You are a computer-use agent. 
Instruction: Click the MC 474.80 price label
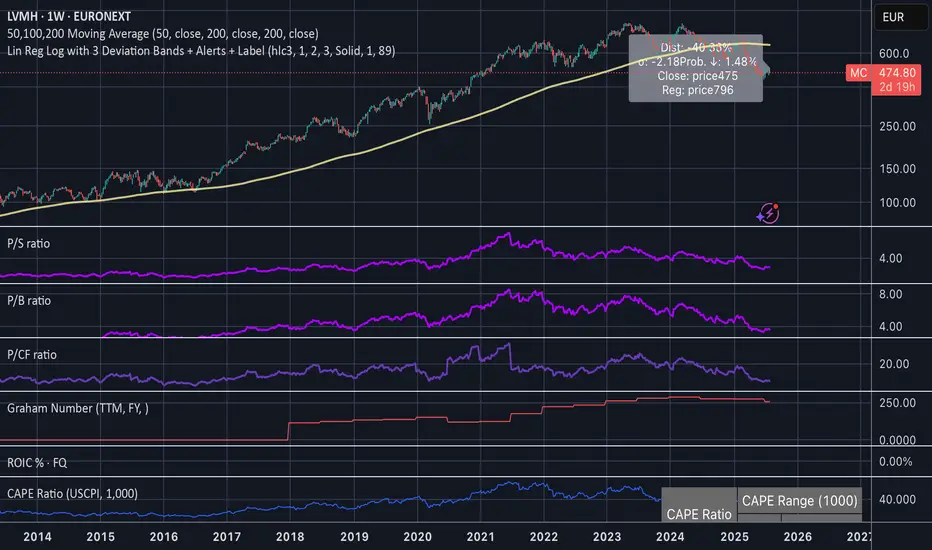point(883,73)
